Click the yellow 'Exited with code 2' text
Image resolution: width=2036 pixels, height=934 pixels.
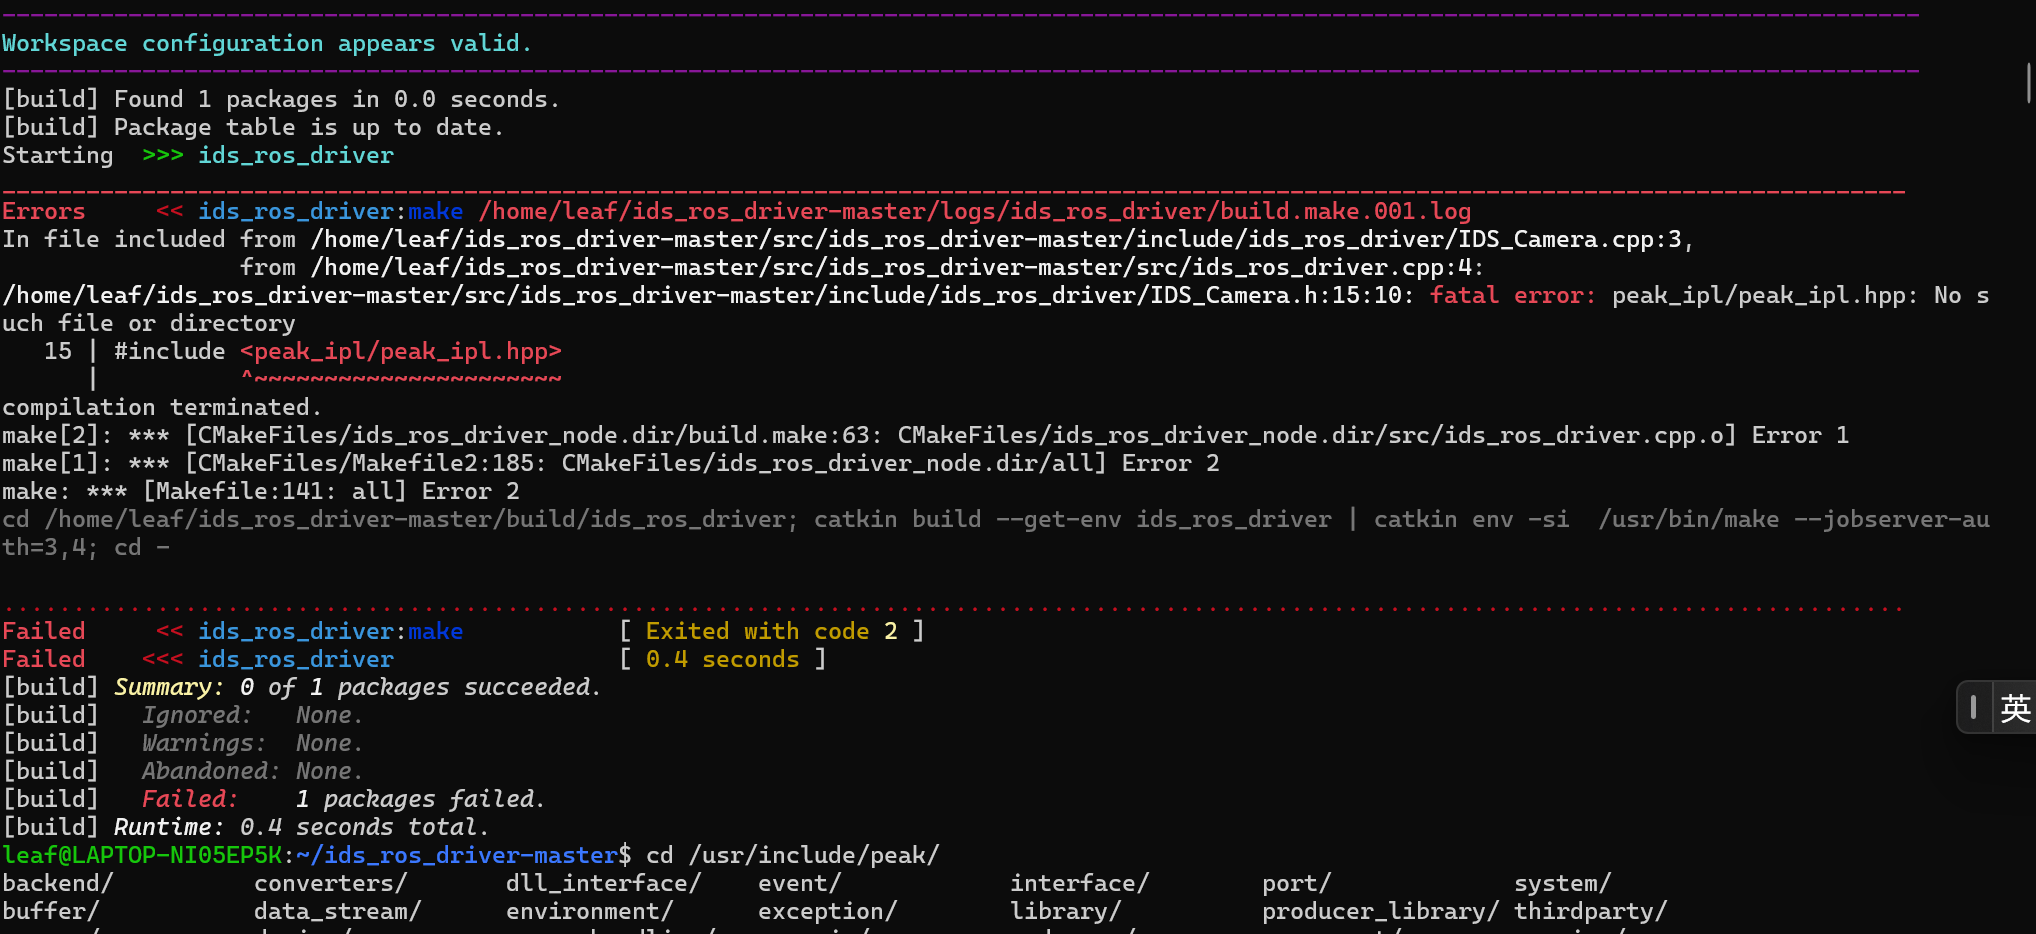[771, 632]
